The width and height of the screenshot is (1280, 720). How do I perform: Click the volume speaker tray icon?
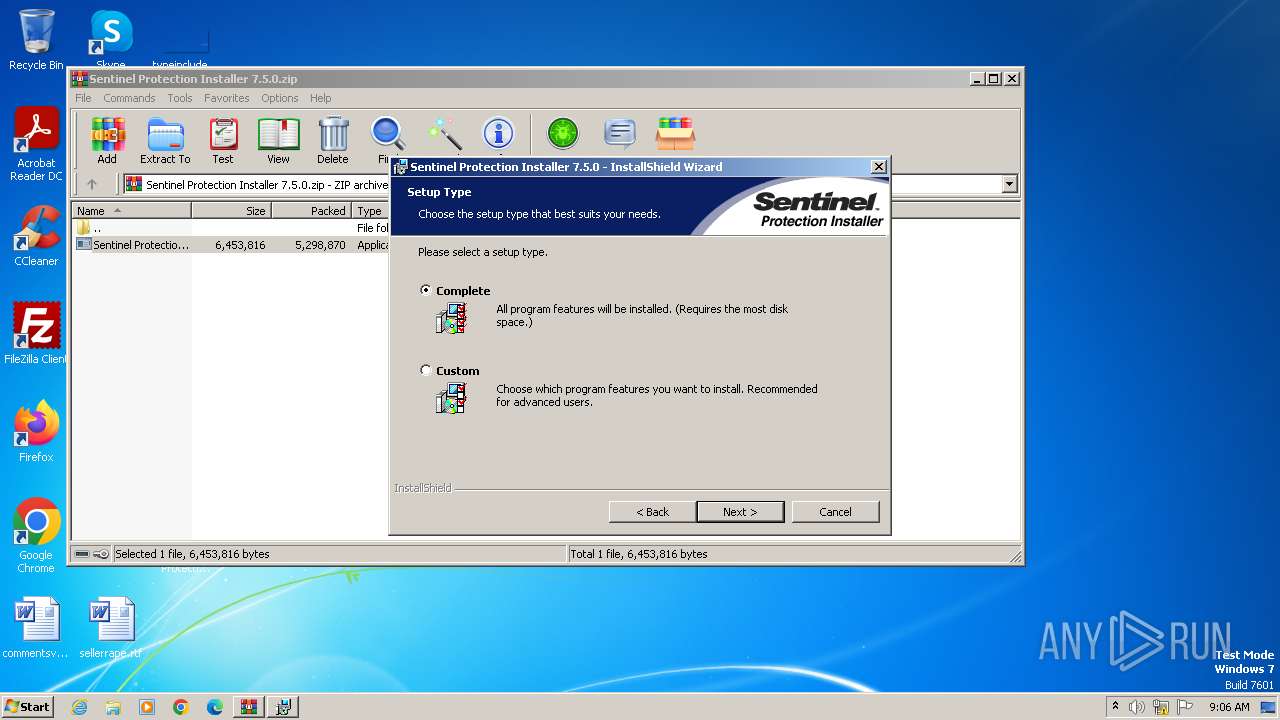[1137, 707]
